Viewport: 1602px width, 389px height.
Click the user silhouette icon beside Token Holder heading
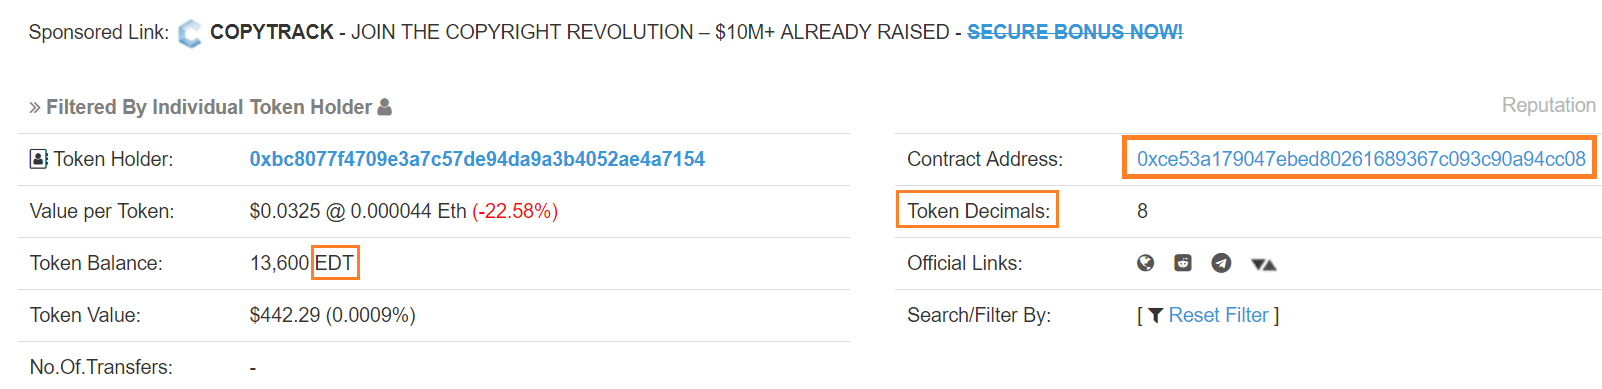tap(384, 107)
